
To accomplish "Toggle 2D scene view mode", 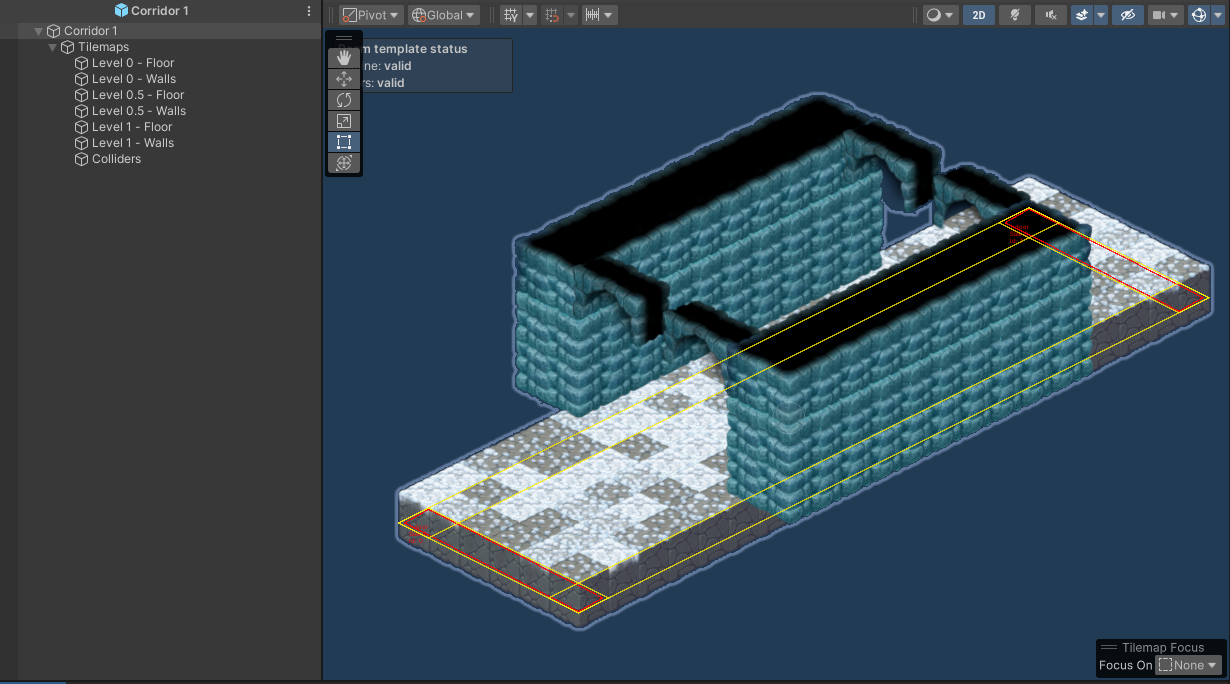I will pyautogui.click(x=978, y=15).
